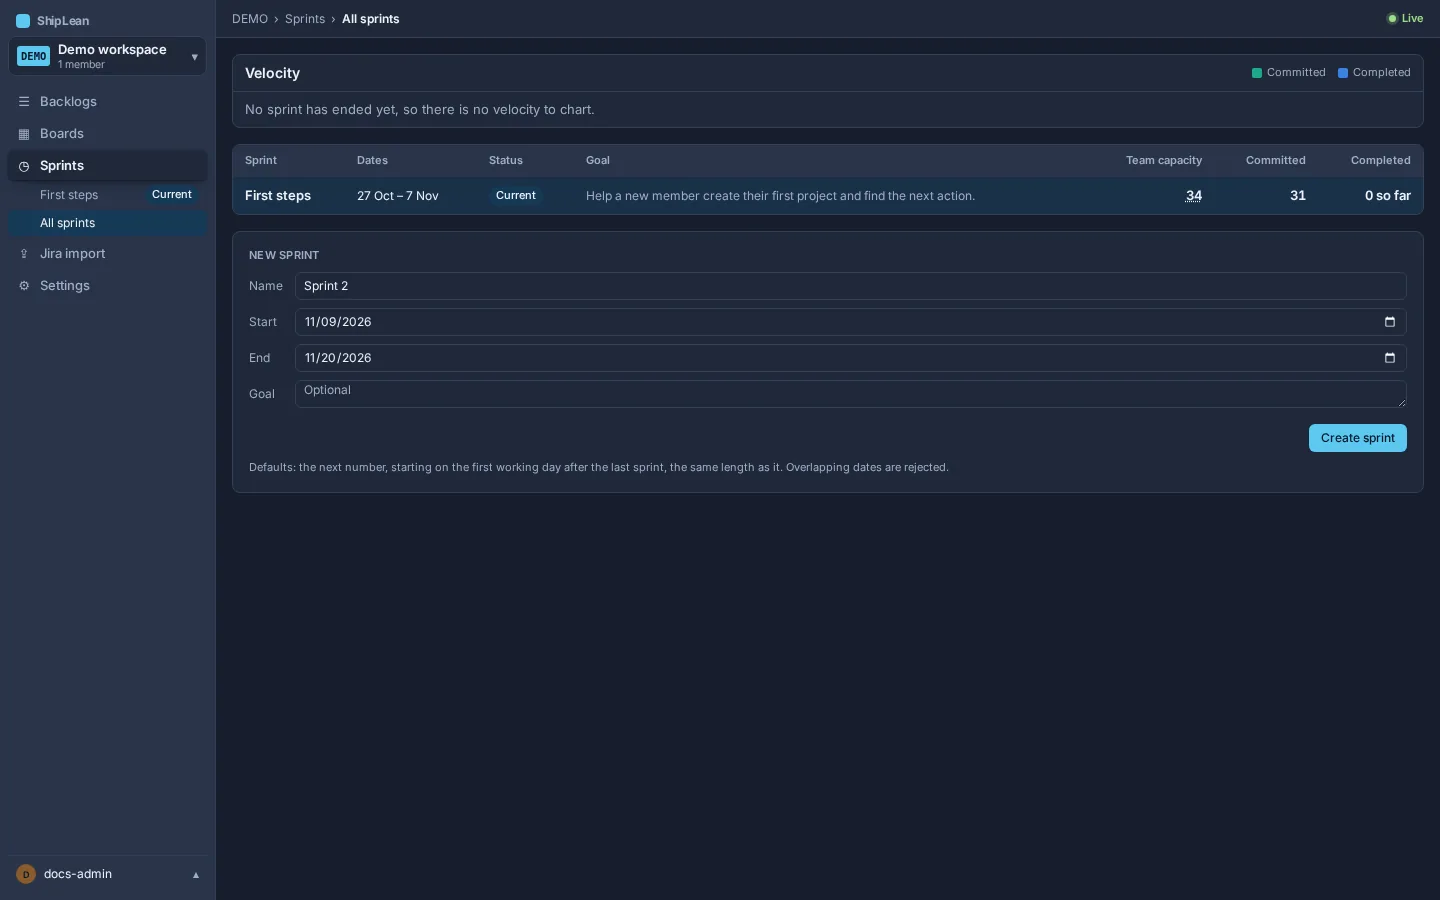Click the Jira import icon
The image size is (1440, 900).
point(24,254)
